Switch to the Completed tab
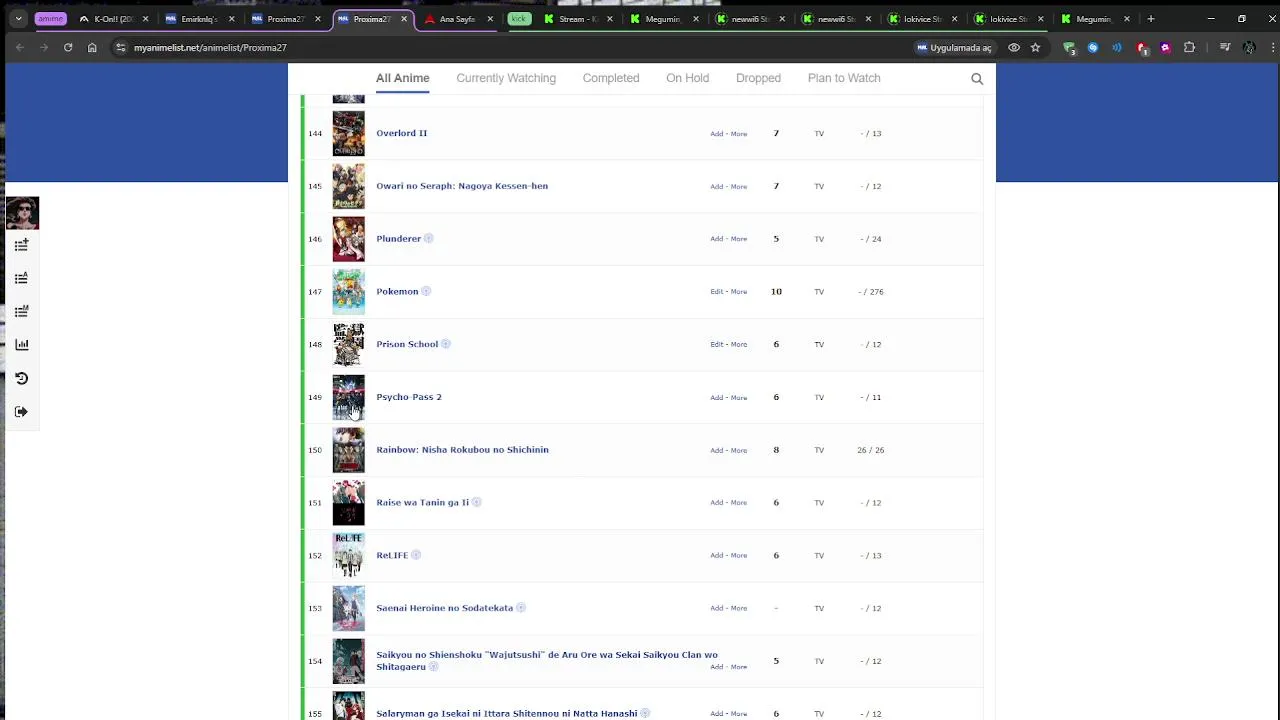 tap(611, 78)
